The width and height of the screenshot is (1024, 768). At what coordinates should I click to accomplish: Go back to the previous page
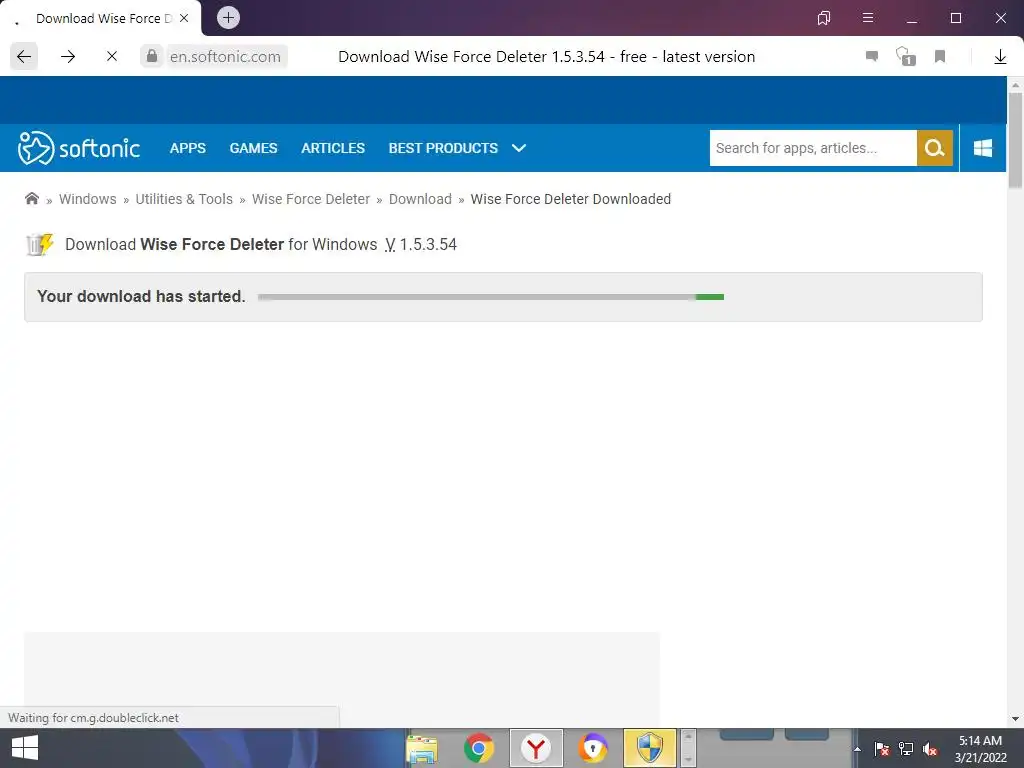click(24, 57)
